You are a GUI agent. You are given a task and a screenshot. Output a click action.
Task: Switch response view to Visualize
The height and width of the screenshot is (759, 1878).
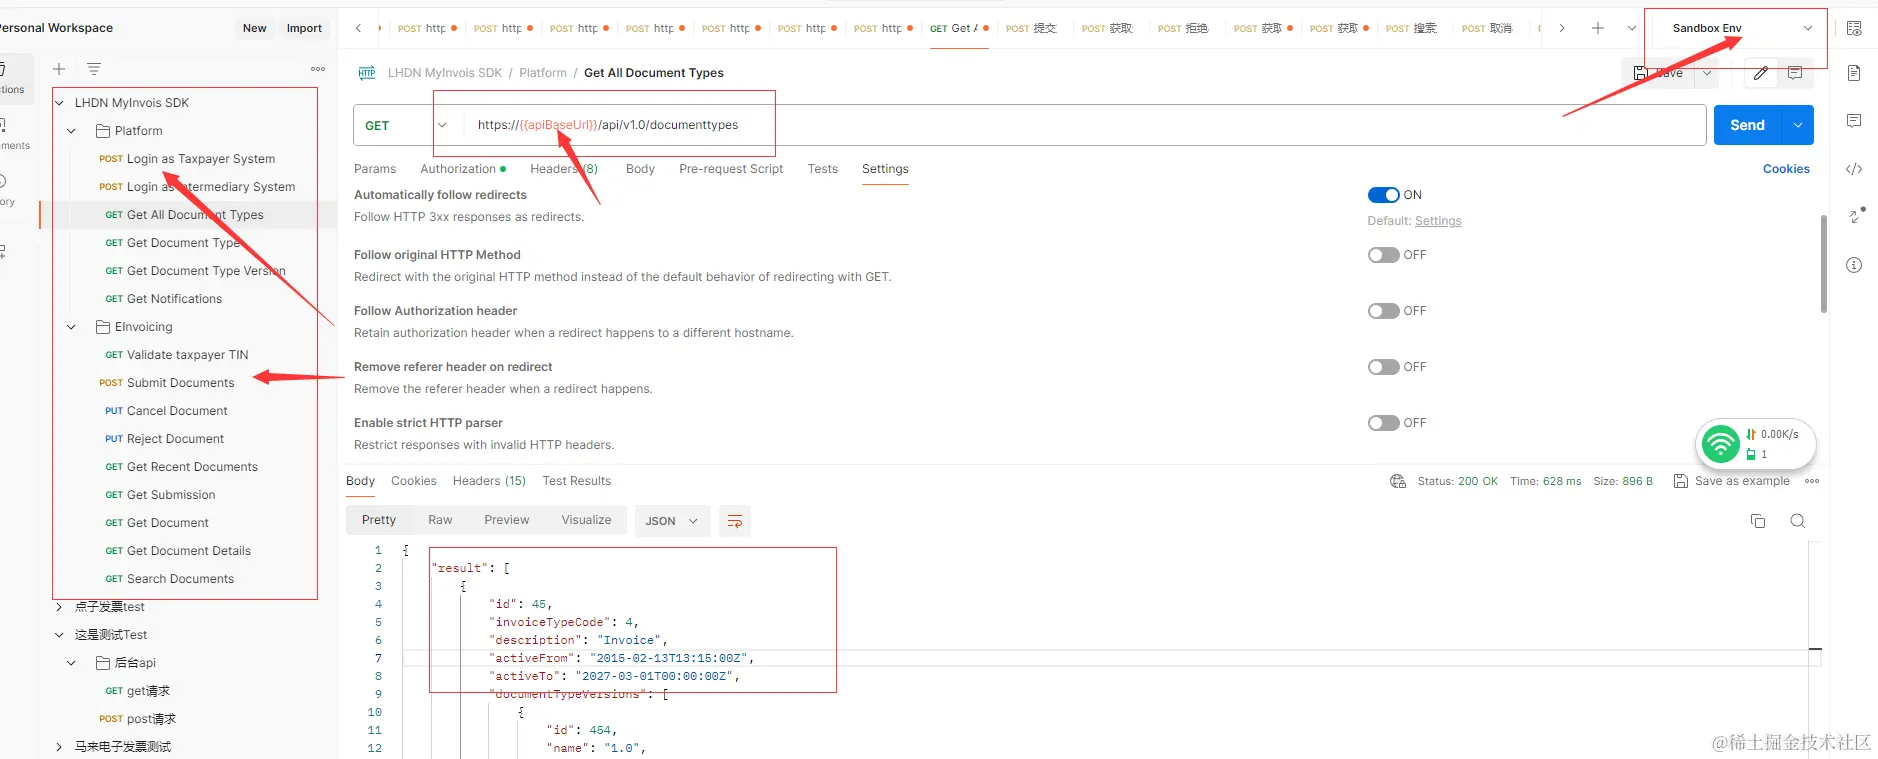click(586, 520)
